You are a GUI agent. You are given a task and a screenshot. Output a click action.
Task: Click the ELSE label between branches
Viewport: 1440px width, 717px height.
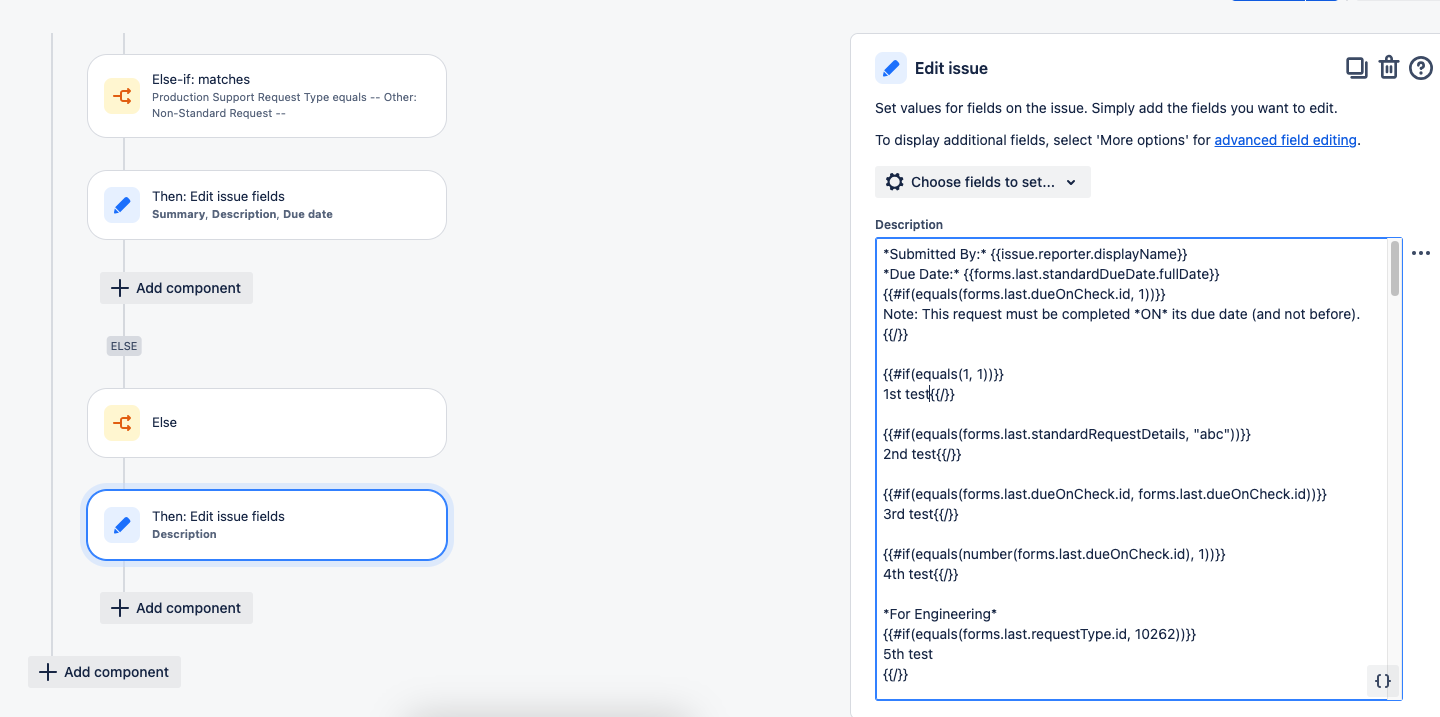pyautogui.click(x=123, y=345)
